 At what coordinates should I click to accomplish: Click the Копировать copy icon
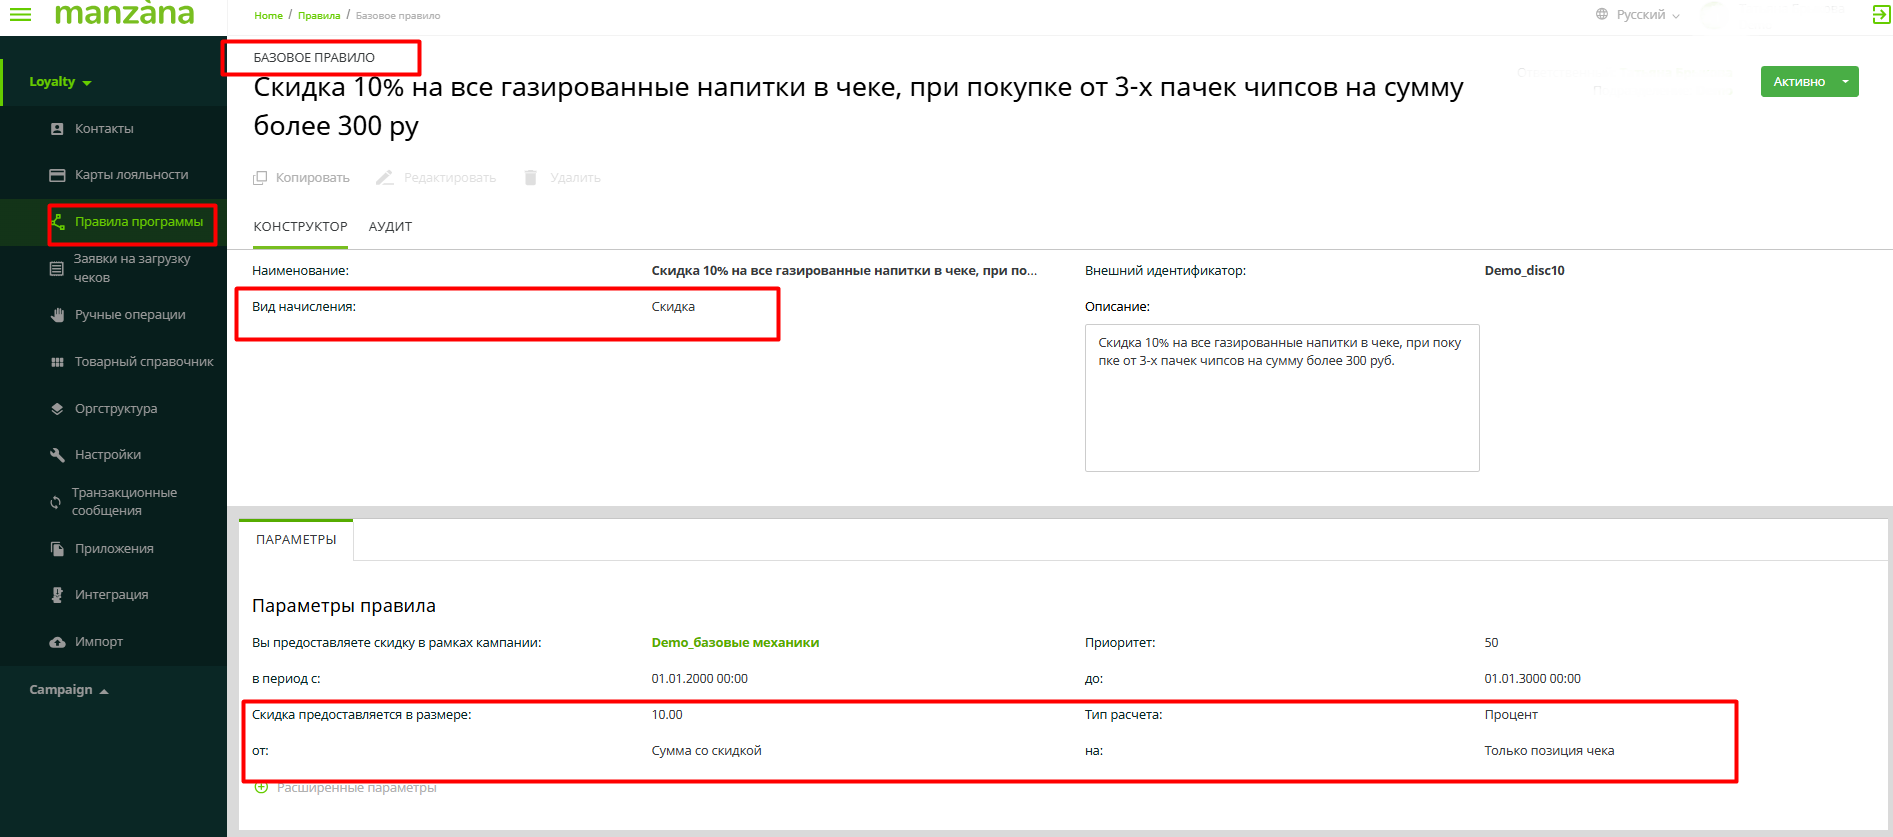[260, 178]
